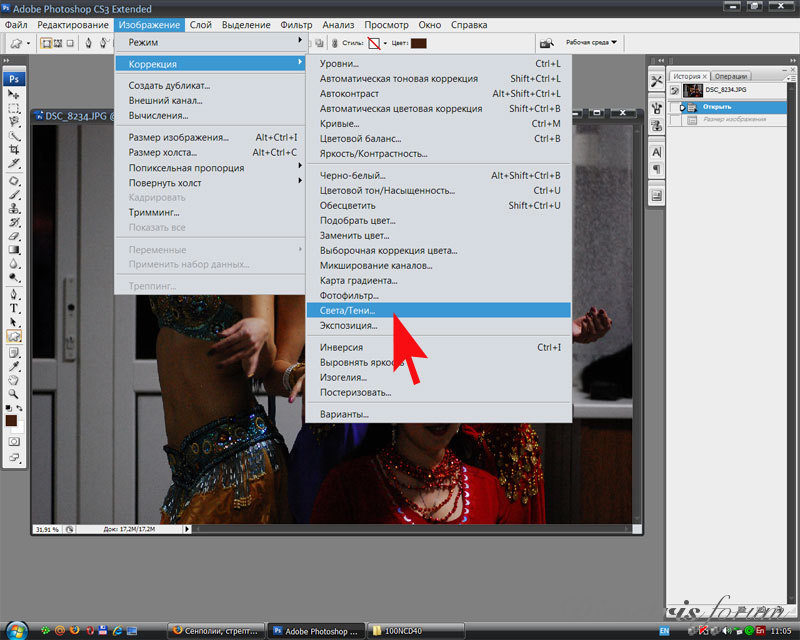Select the Crop tool

[x=15, y=149]
